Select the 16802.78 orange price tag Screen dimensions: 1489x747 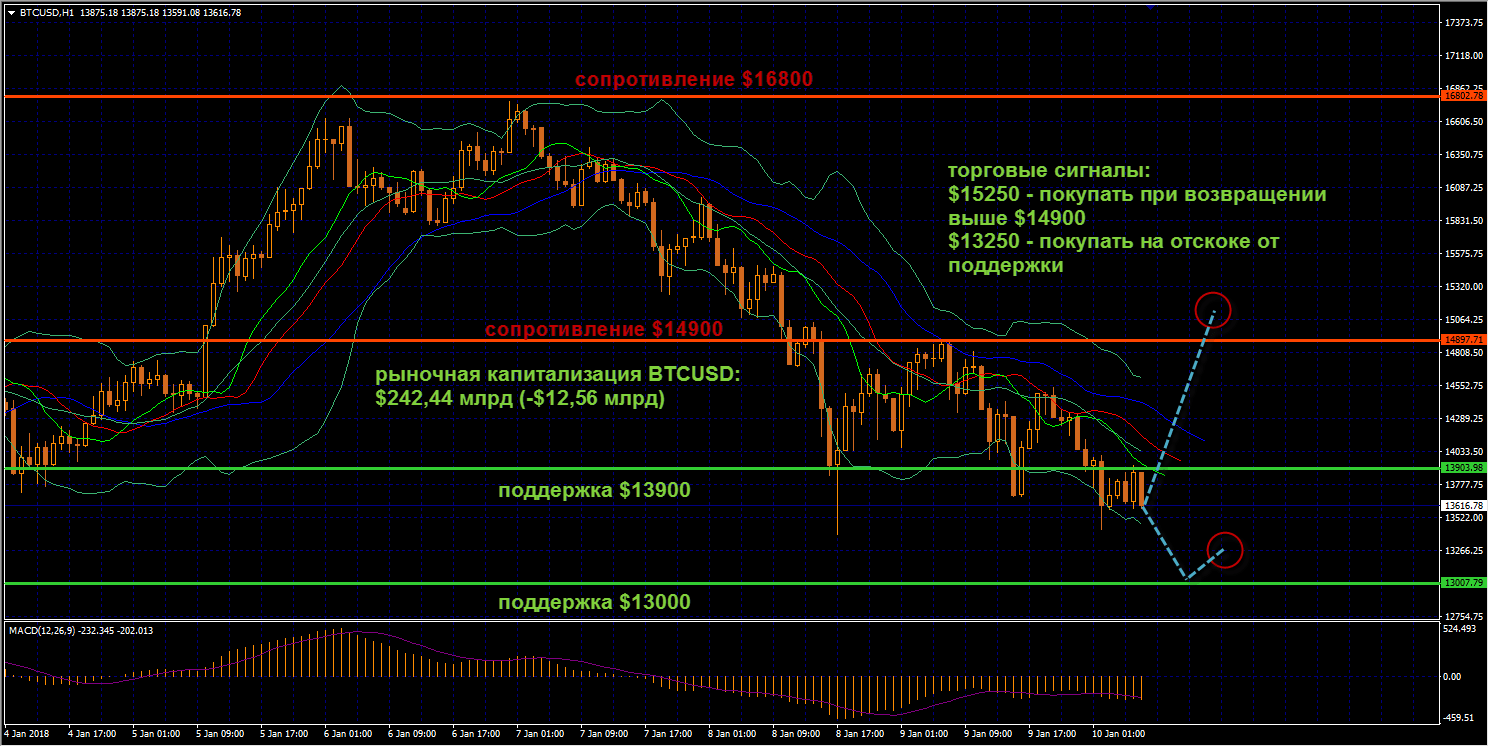[x=1463, y=96]
